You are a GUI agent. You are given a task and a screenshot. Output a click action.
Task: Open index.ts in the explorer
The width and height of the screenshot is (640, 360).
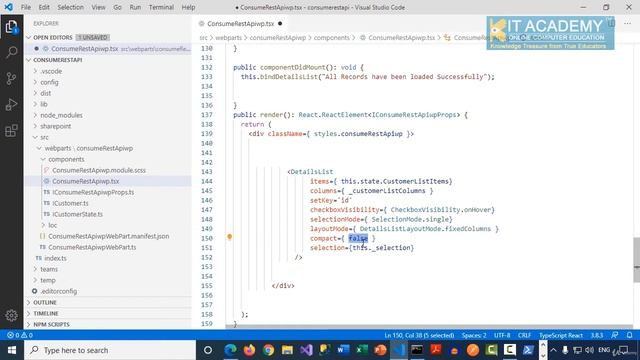point(55,258)
